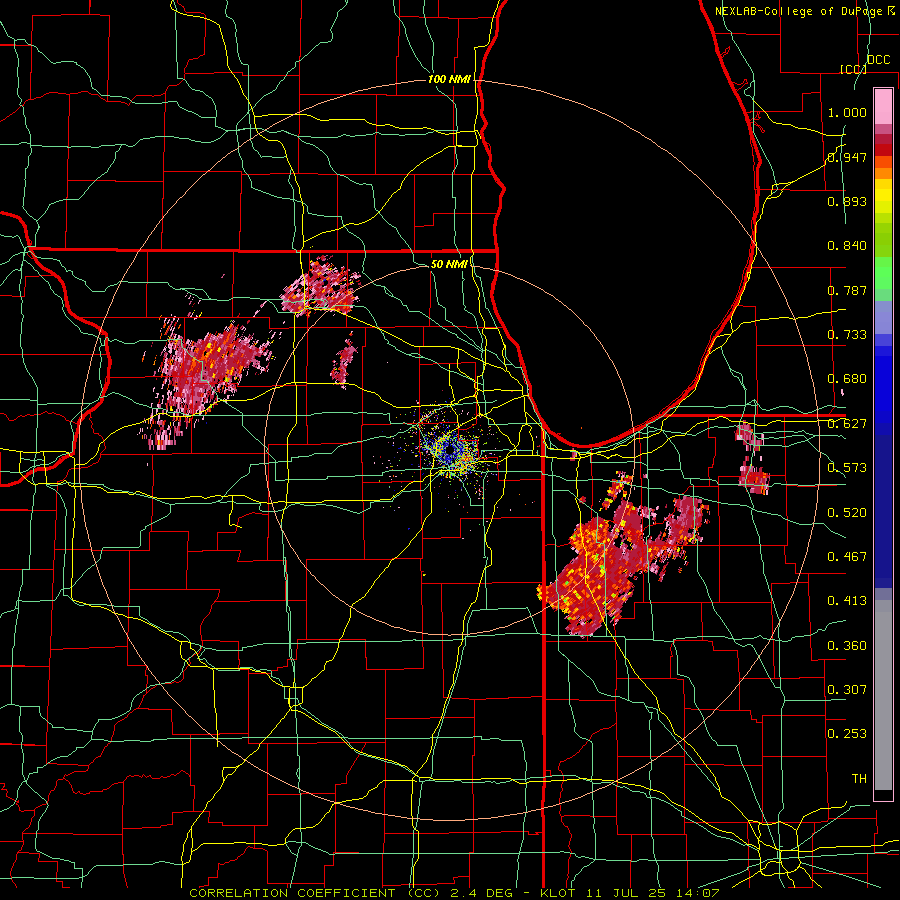Select the 0.627 scale value
This screenshot has width=900, height=900.
tap(847, 424)
